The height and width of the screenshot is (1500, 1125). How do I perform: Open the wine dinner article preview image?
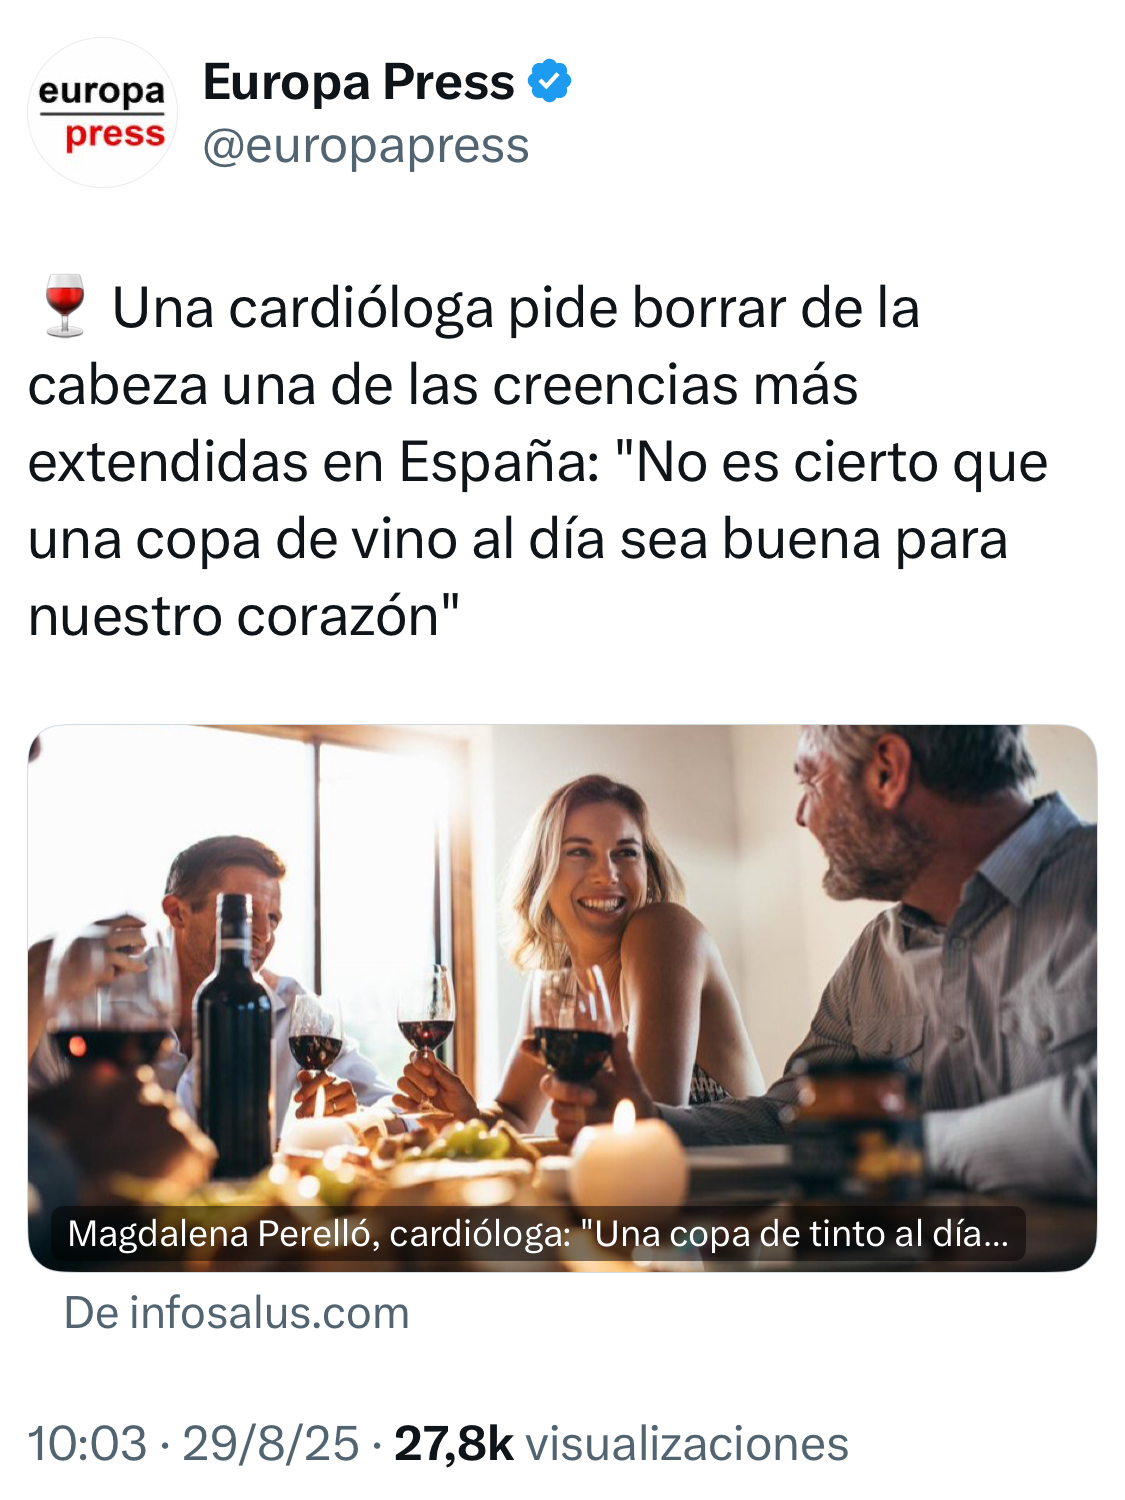pyautogui.click(x=562, y=998)
